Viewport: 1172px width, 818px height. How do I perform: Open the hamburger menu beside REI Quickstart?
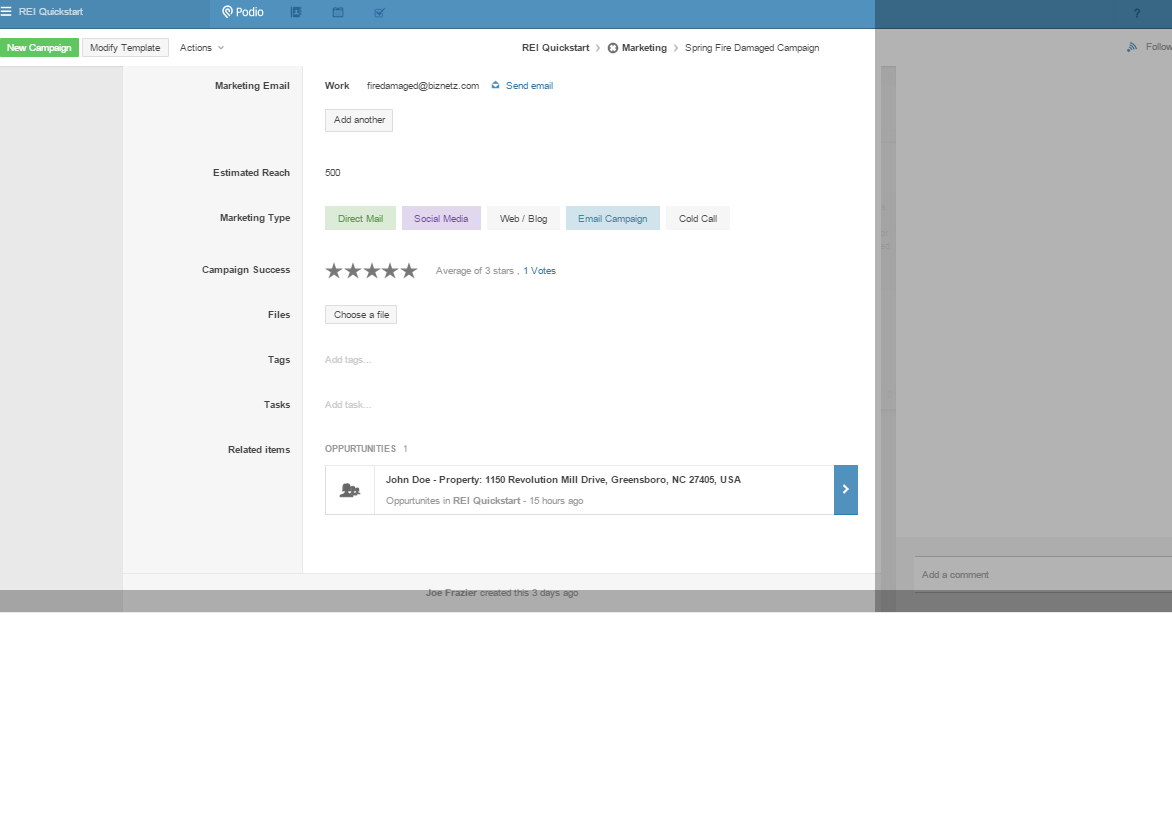click(7, 12)
